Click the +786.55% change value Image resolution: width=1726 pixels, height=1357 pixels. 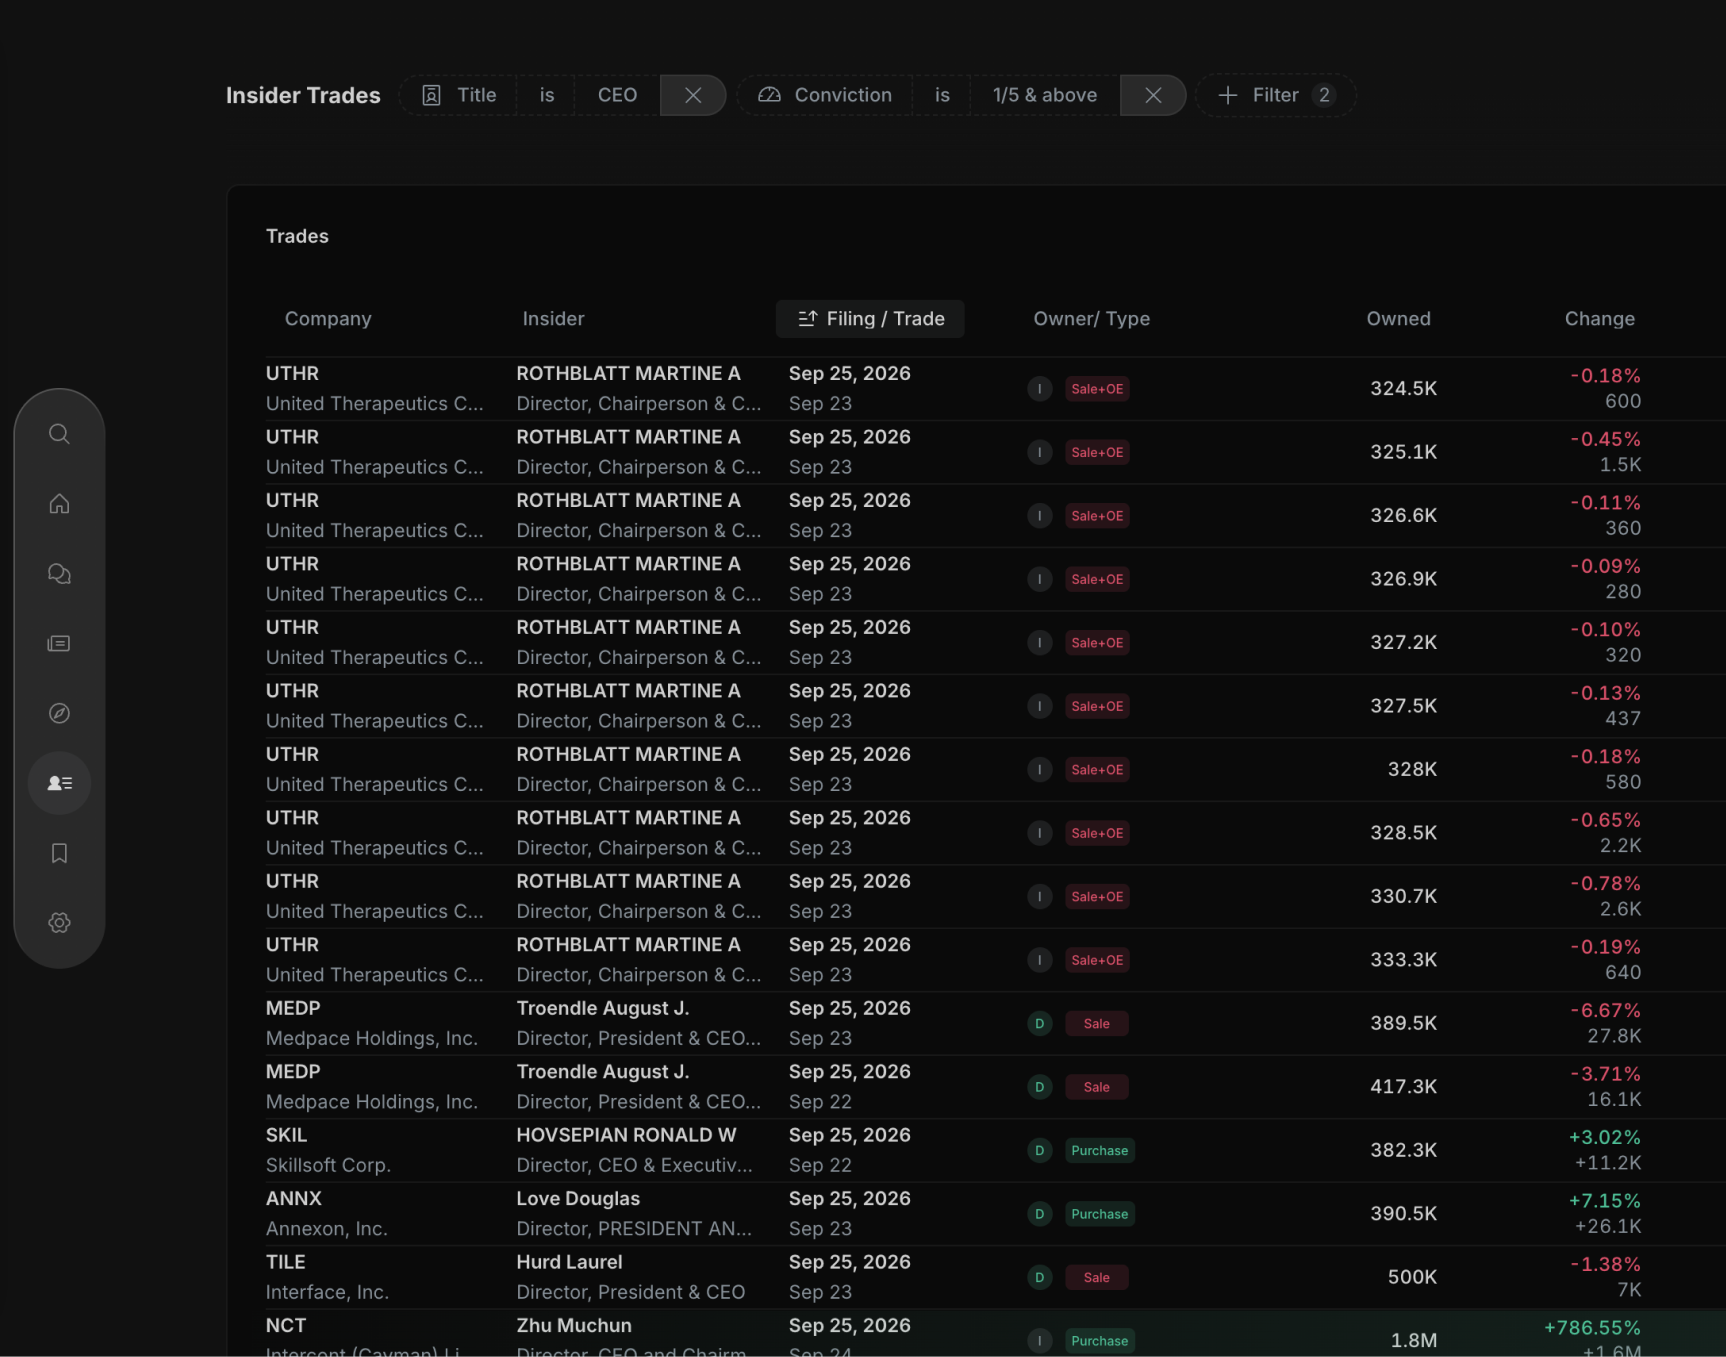click(1592, 1327)
